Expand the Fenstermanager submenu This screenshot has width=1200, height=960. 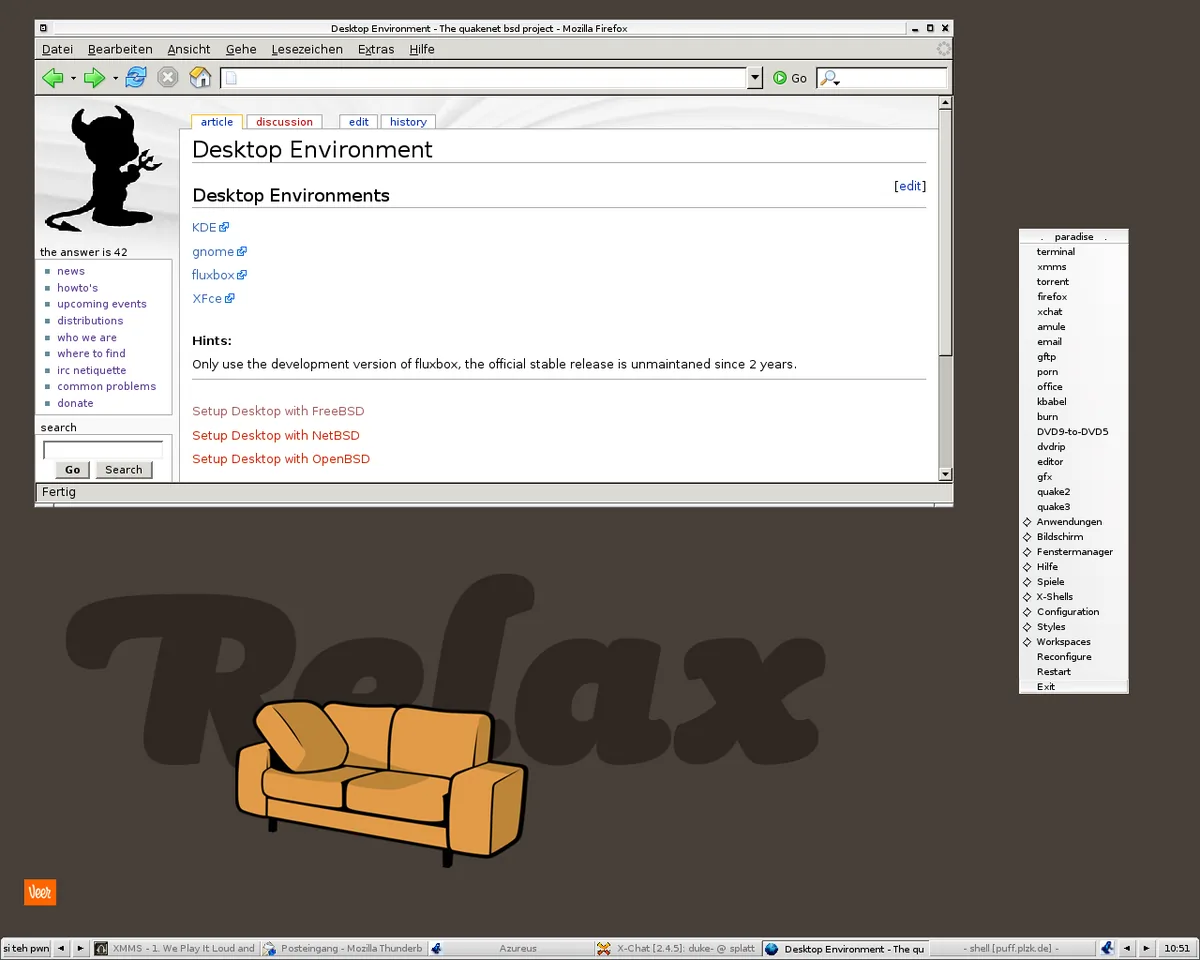click(1074, 552)
